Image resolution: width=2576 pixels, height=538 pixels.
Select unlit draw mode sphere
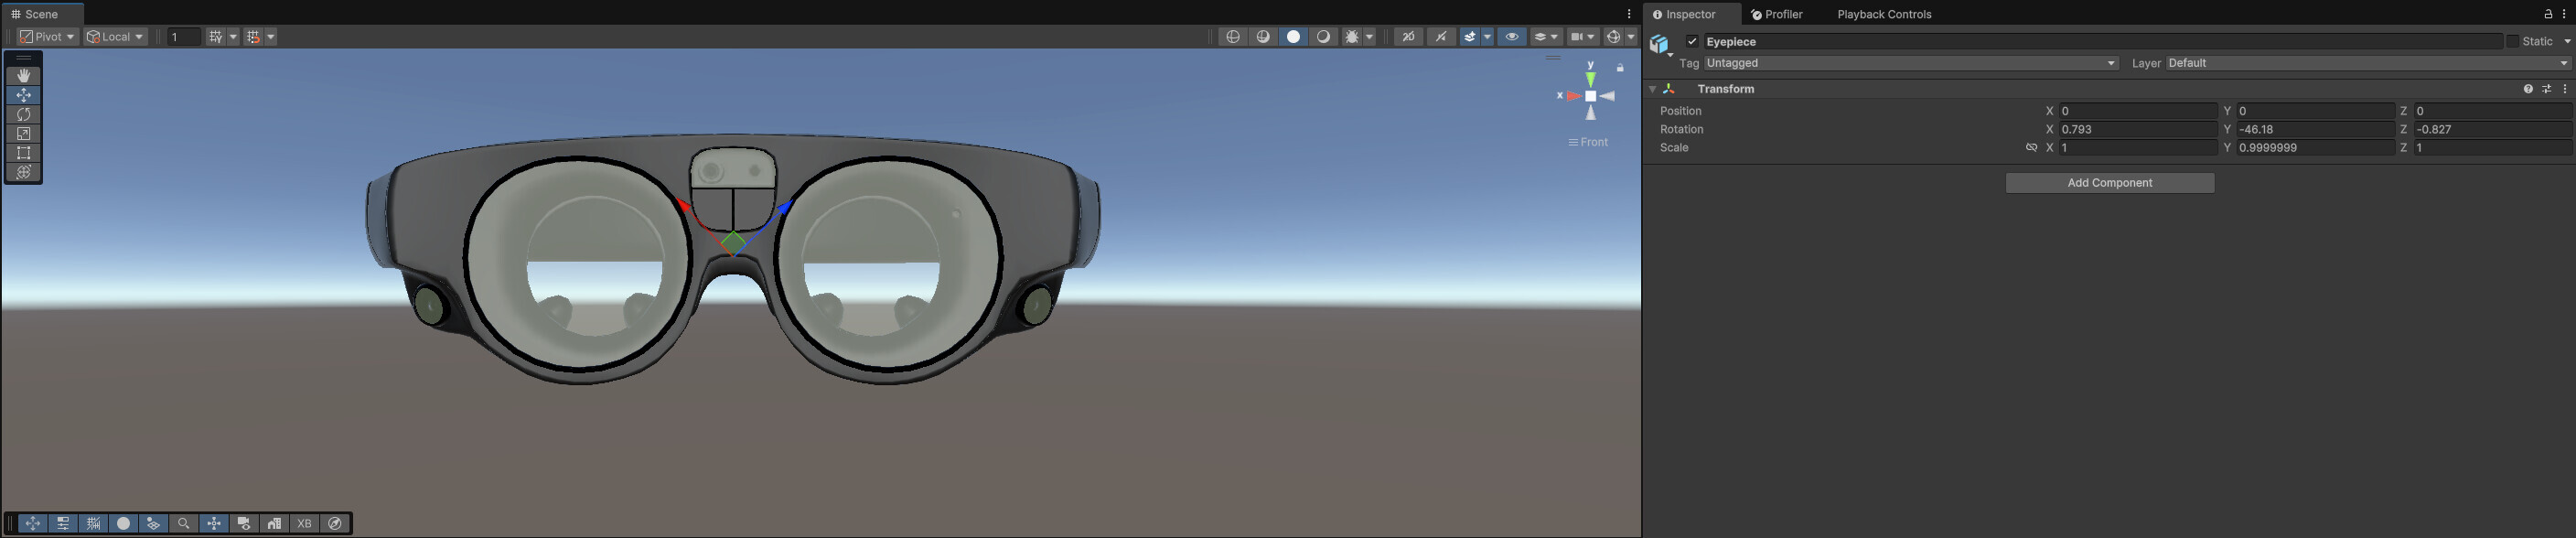[1293, 37]
